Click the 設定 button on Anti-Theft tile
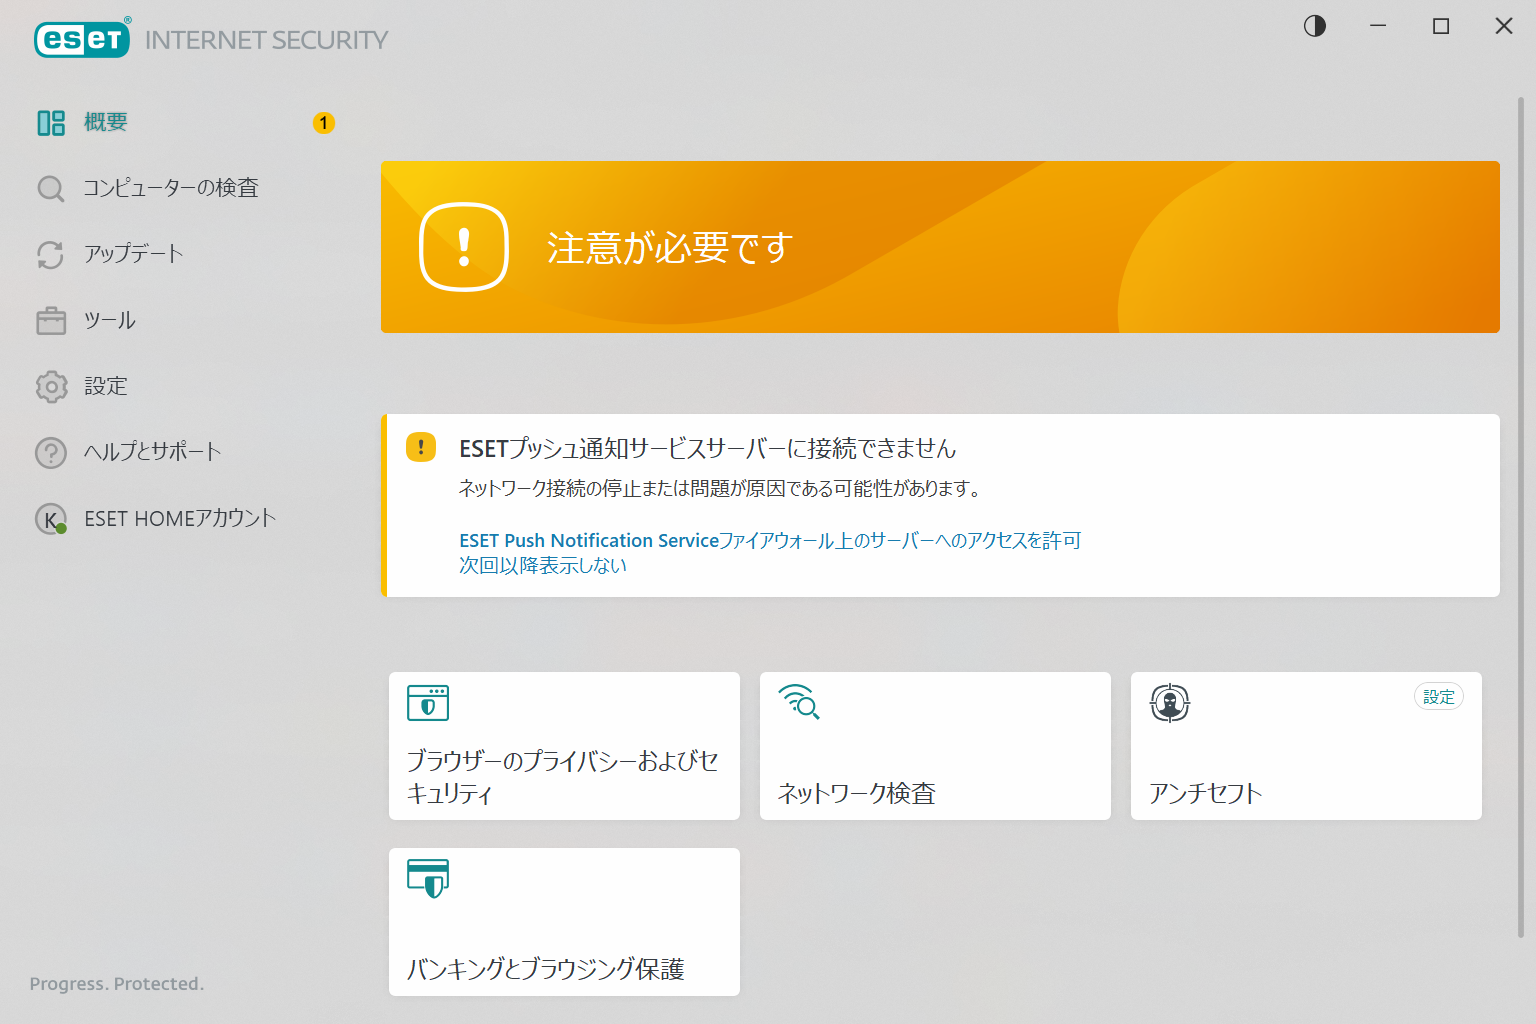 [x=1438, y=697]
